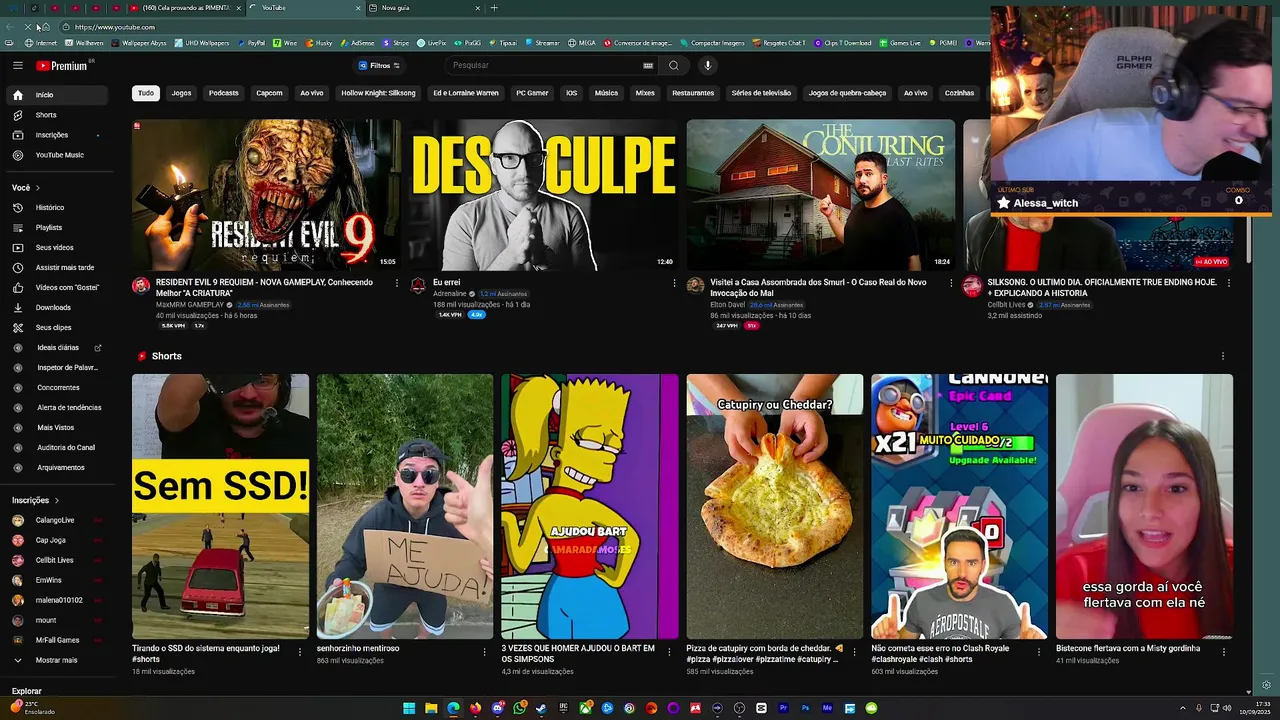Open Seus clipes in the sidebar
The width and height of the screenshot is (1280, 720).
pos(56,327)
